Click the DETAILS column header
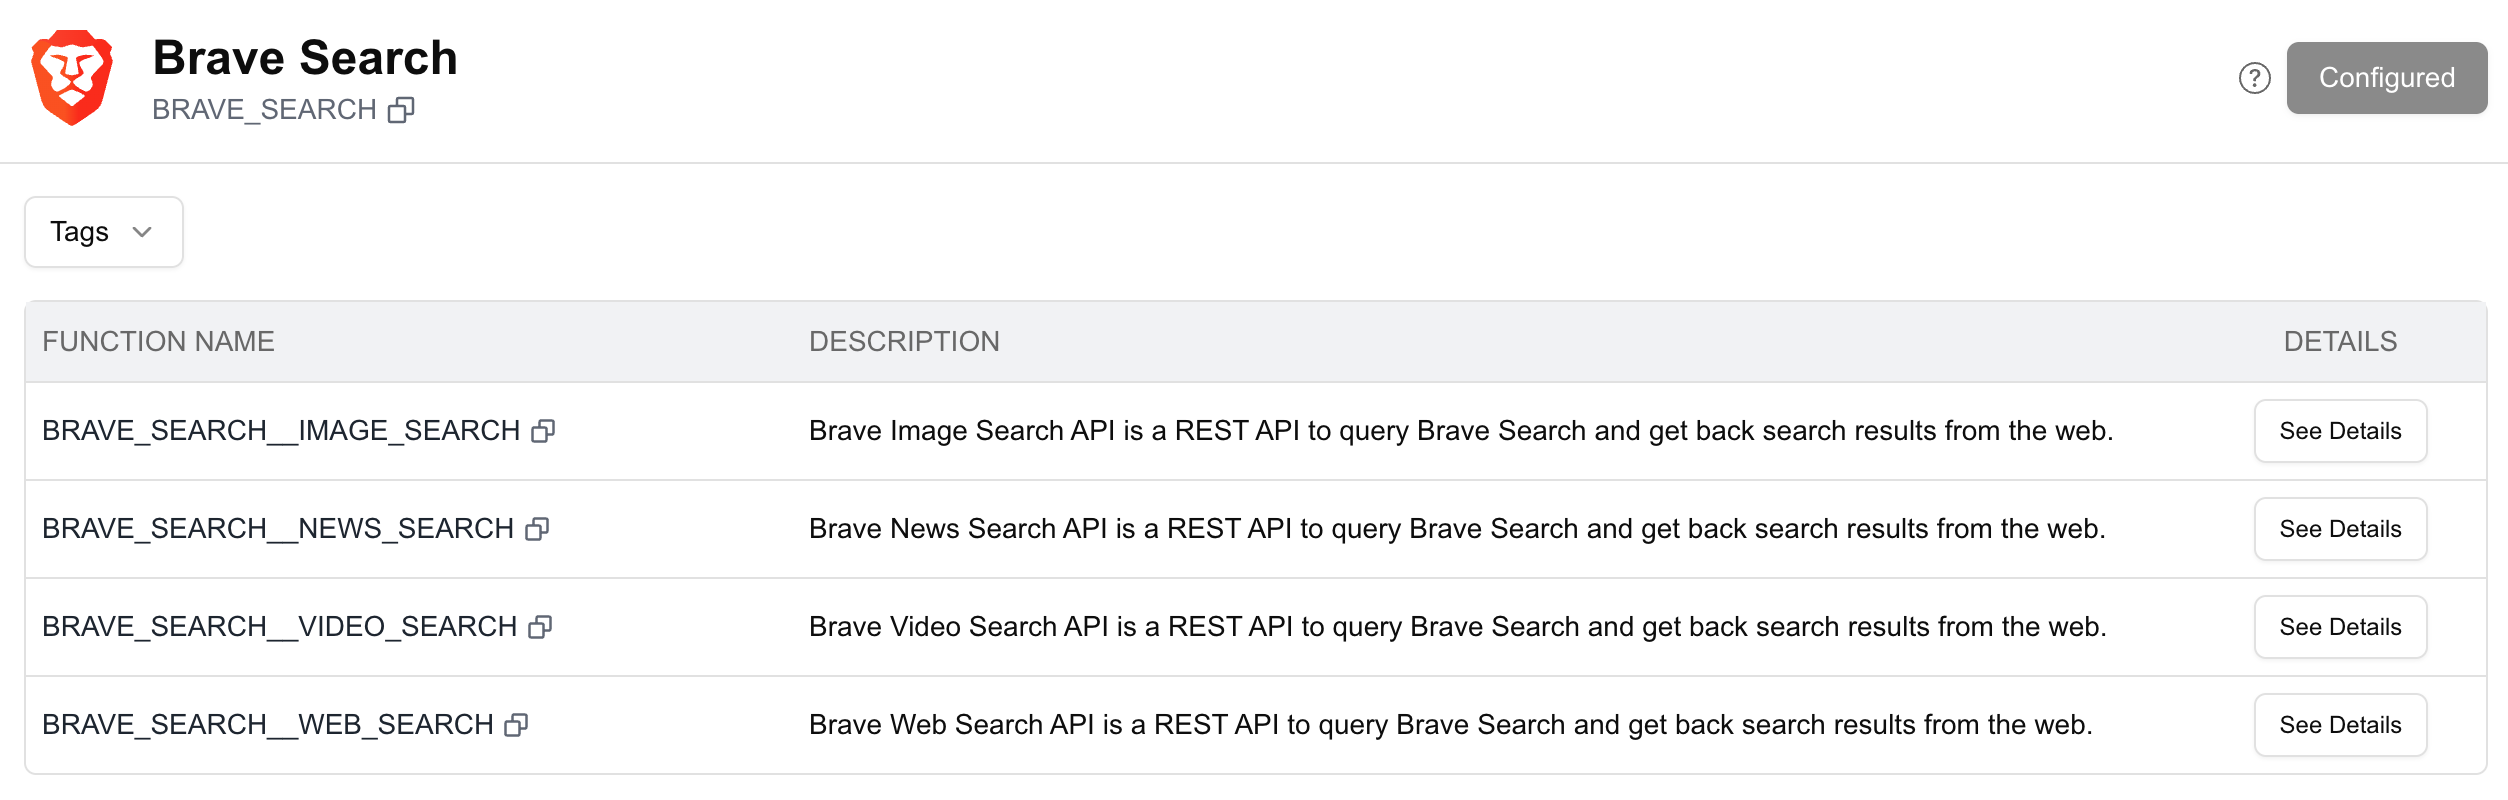This screenshot has width=2508, height=800. [2340, 342]
